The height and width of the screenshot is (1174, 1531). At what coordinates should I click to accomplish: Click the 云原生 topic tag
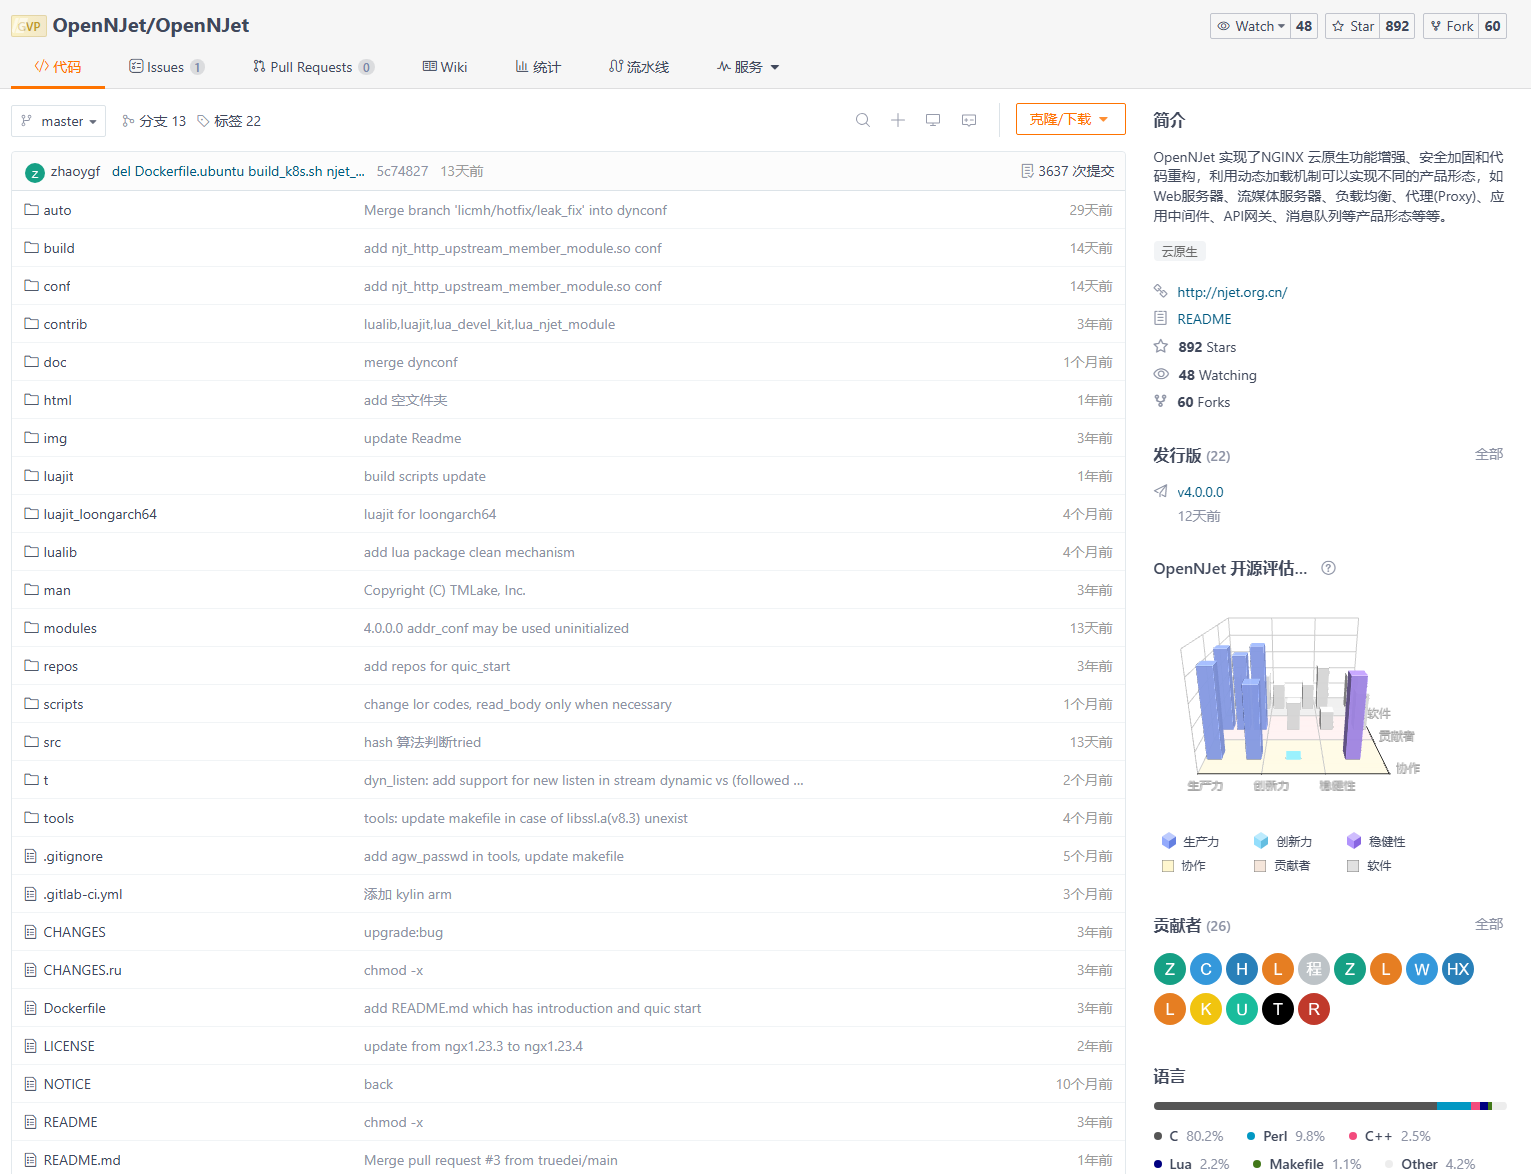click(1179, 252)
